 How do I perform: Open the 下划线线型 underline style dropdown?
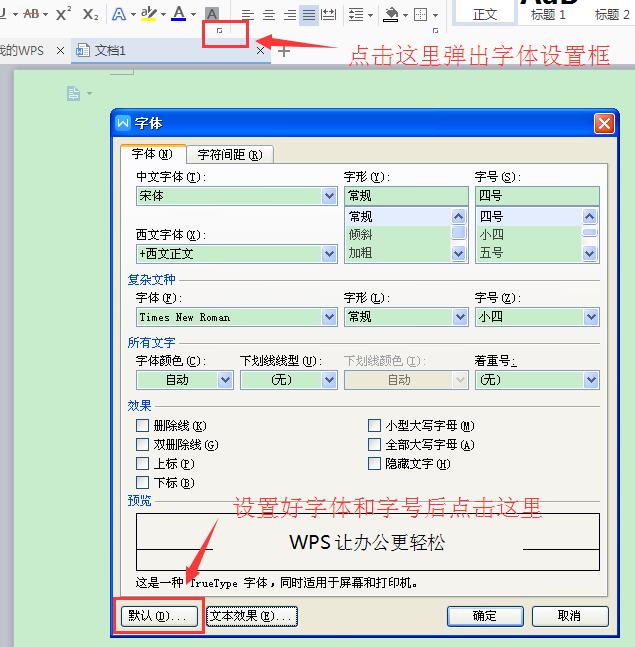329,380
